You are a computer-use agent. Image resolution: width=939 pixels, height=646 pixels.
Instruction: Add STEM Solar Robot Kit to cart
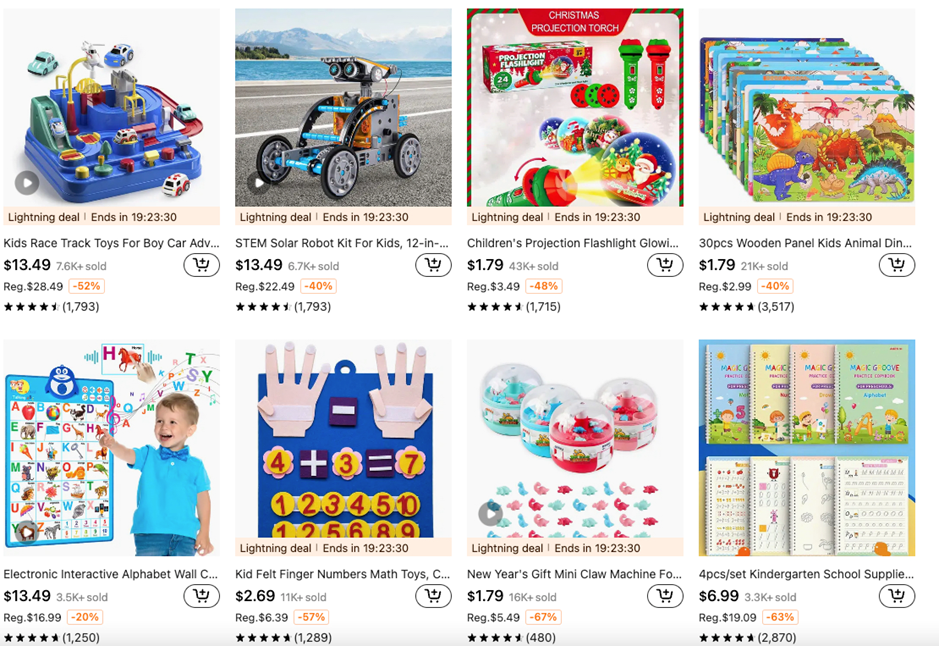tap(433, 265)
